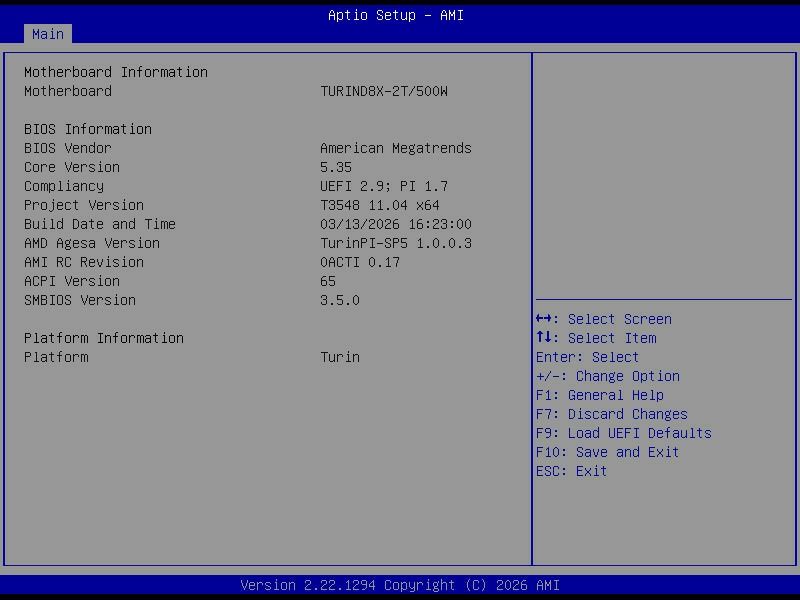Select the Project Version label
Image resolution: width=800 pixels, height=600 pixels.
(x=84, y=205)
